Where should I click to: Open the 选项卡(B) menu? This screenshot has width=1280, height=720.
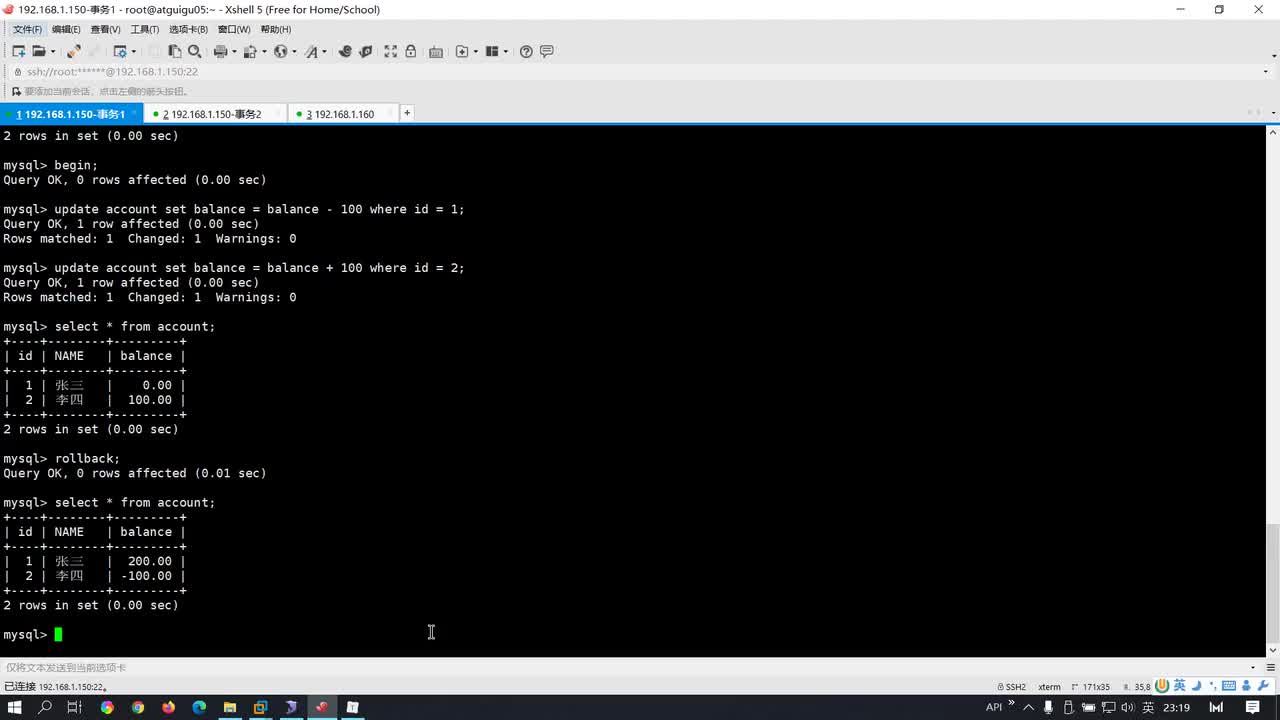tap(188, 29)
